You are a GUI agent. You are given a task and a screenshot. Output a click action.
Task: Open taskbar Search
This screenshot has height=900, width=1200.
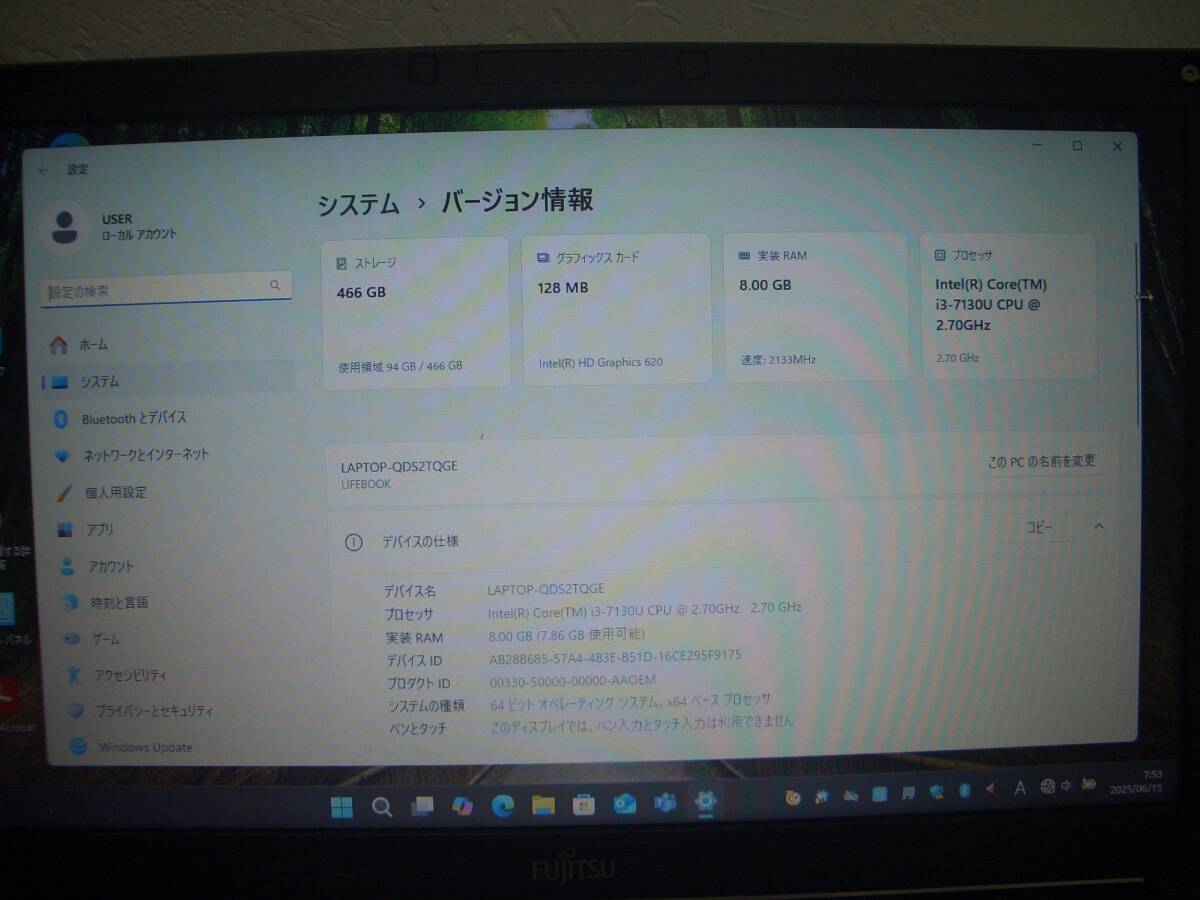(x=382, y=806)
